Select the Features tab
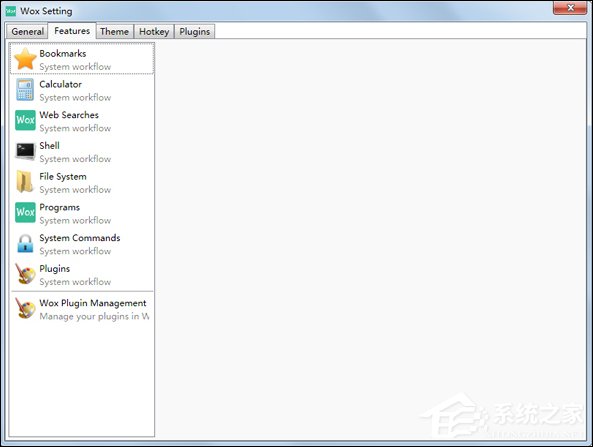 (x=72, y=31)
